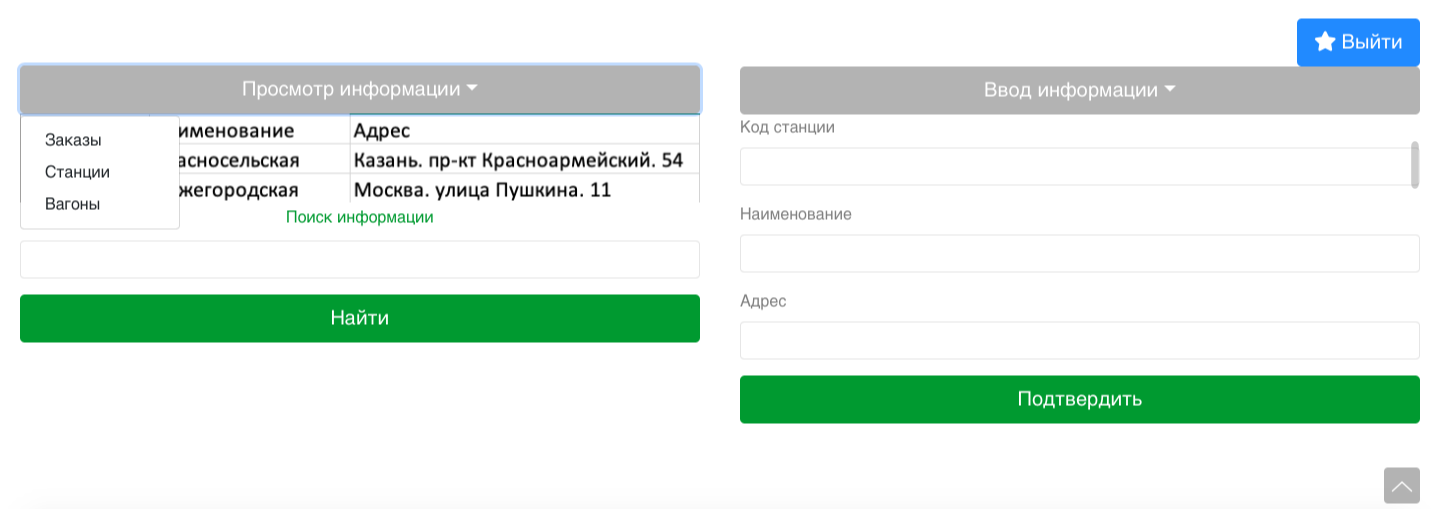
Task: Click the Подтвердить button
Action: (1080, 399)
